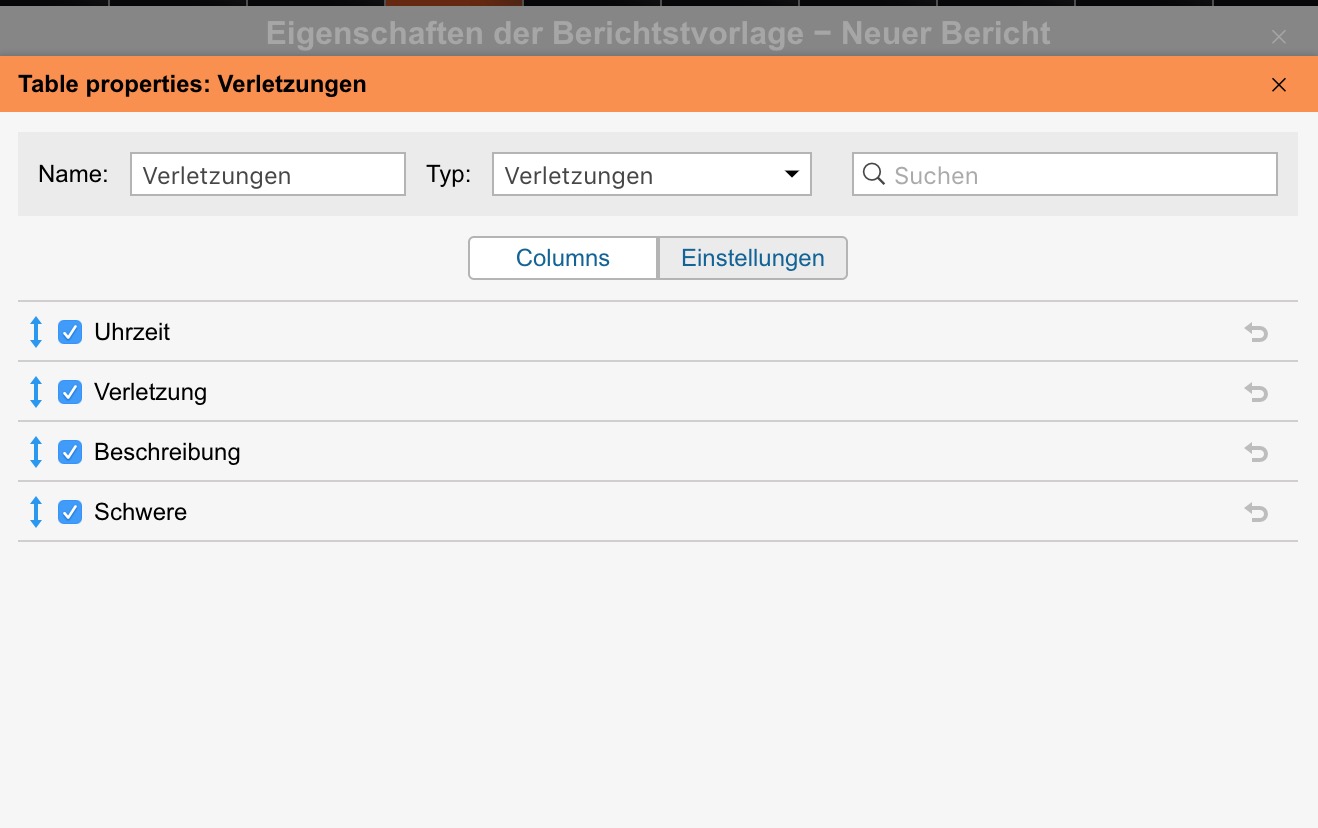Click into the Name text field
This screenshot has width=1318, height=828.
267,175
